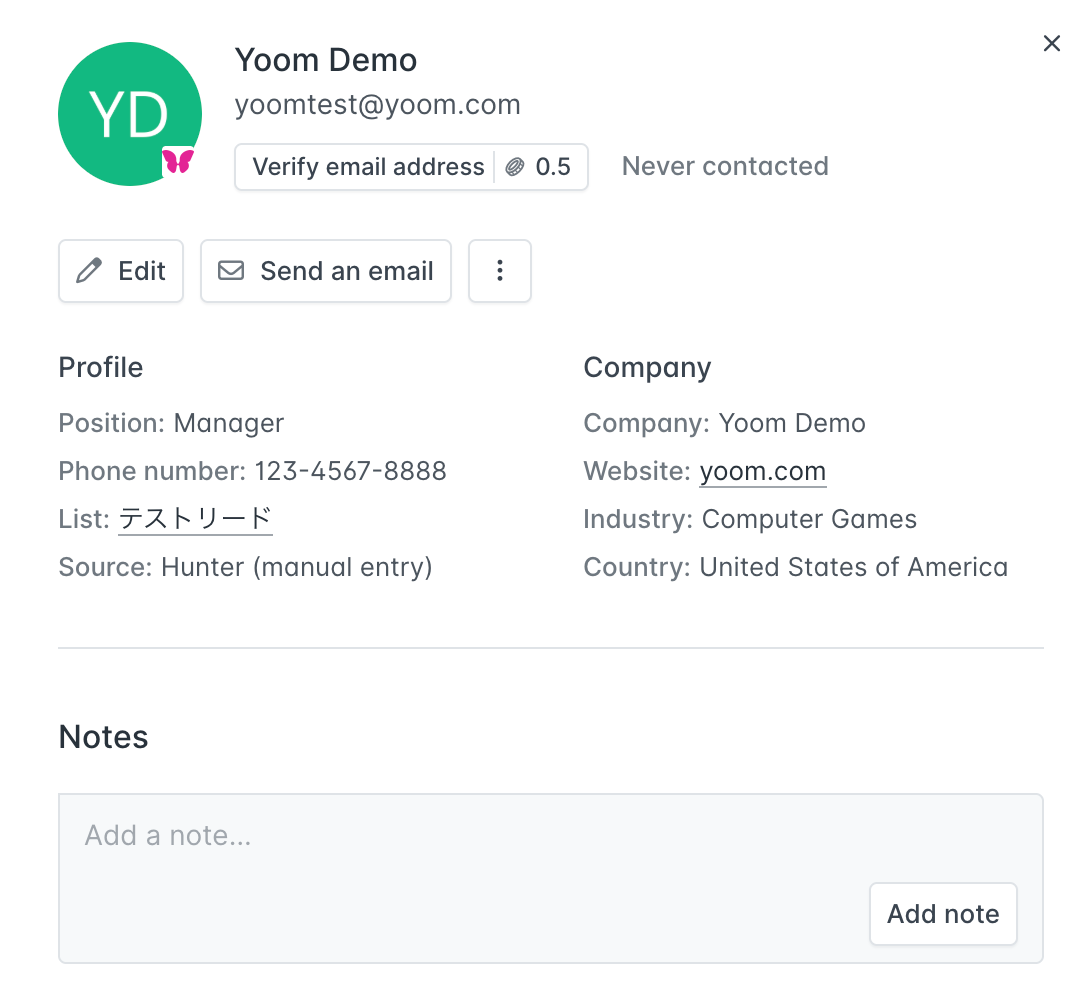Click Industry: Computer Games text
The height and width of the screenshot is (992, 1084).
(750, 519)
